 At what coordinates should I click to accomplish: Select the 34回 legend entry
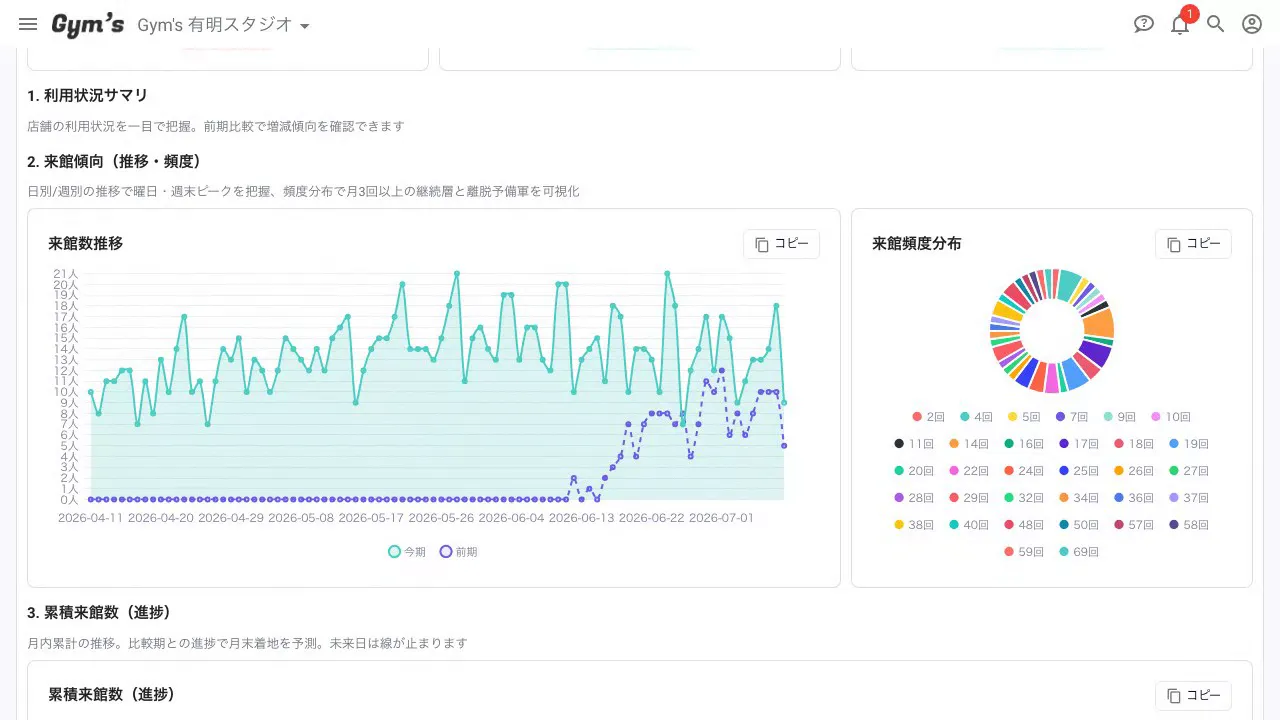(1079, 498)
